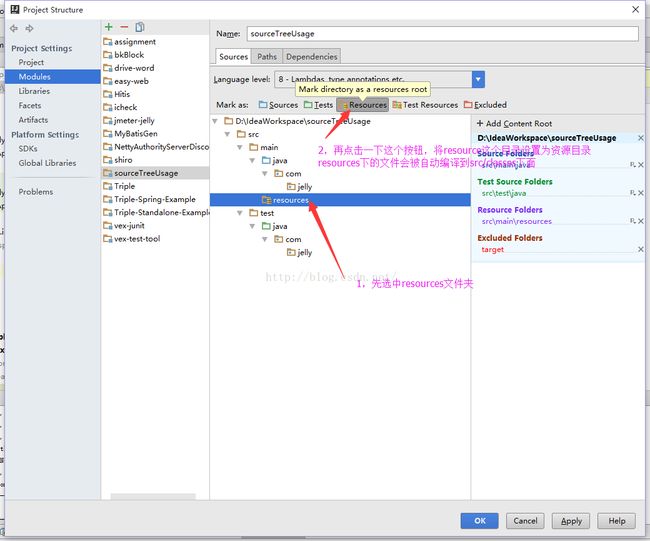This screenshot has width=650, height=541.
Task: Click the Help button
Action: click(617, 521)
